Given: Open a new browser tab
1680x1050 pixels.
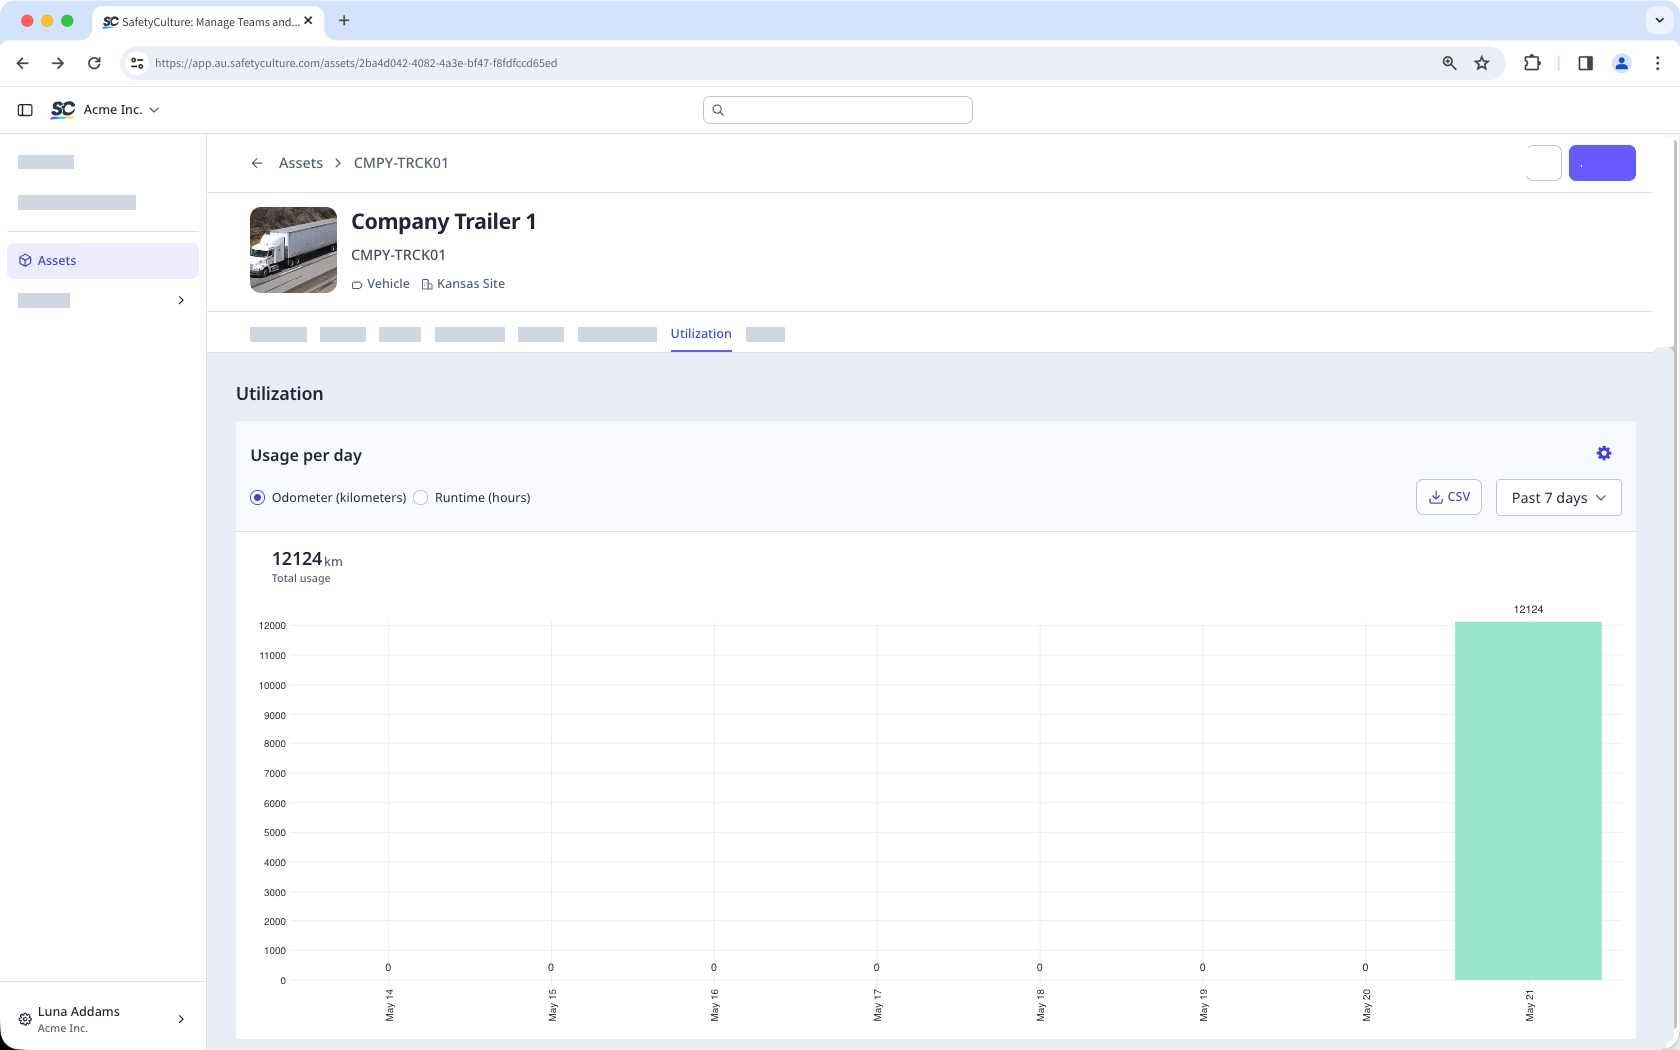Looking at the screenshot, I should click(344, 20).
